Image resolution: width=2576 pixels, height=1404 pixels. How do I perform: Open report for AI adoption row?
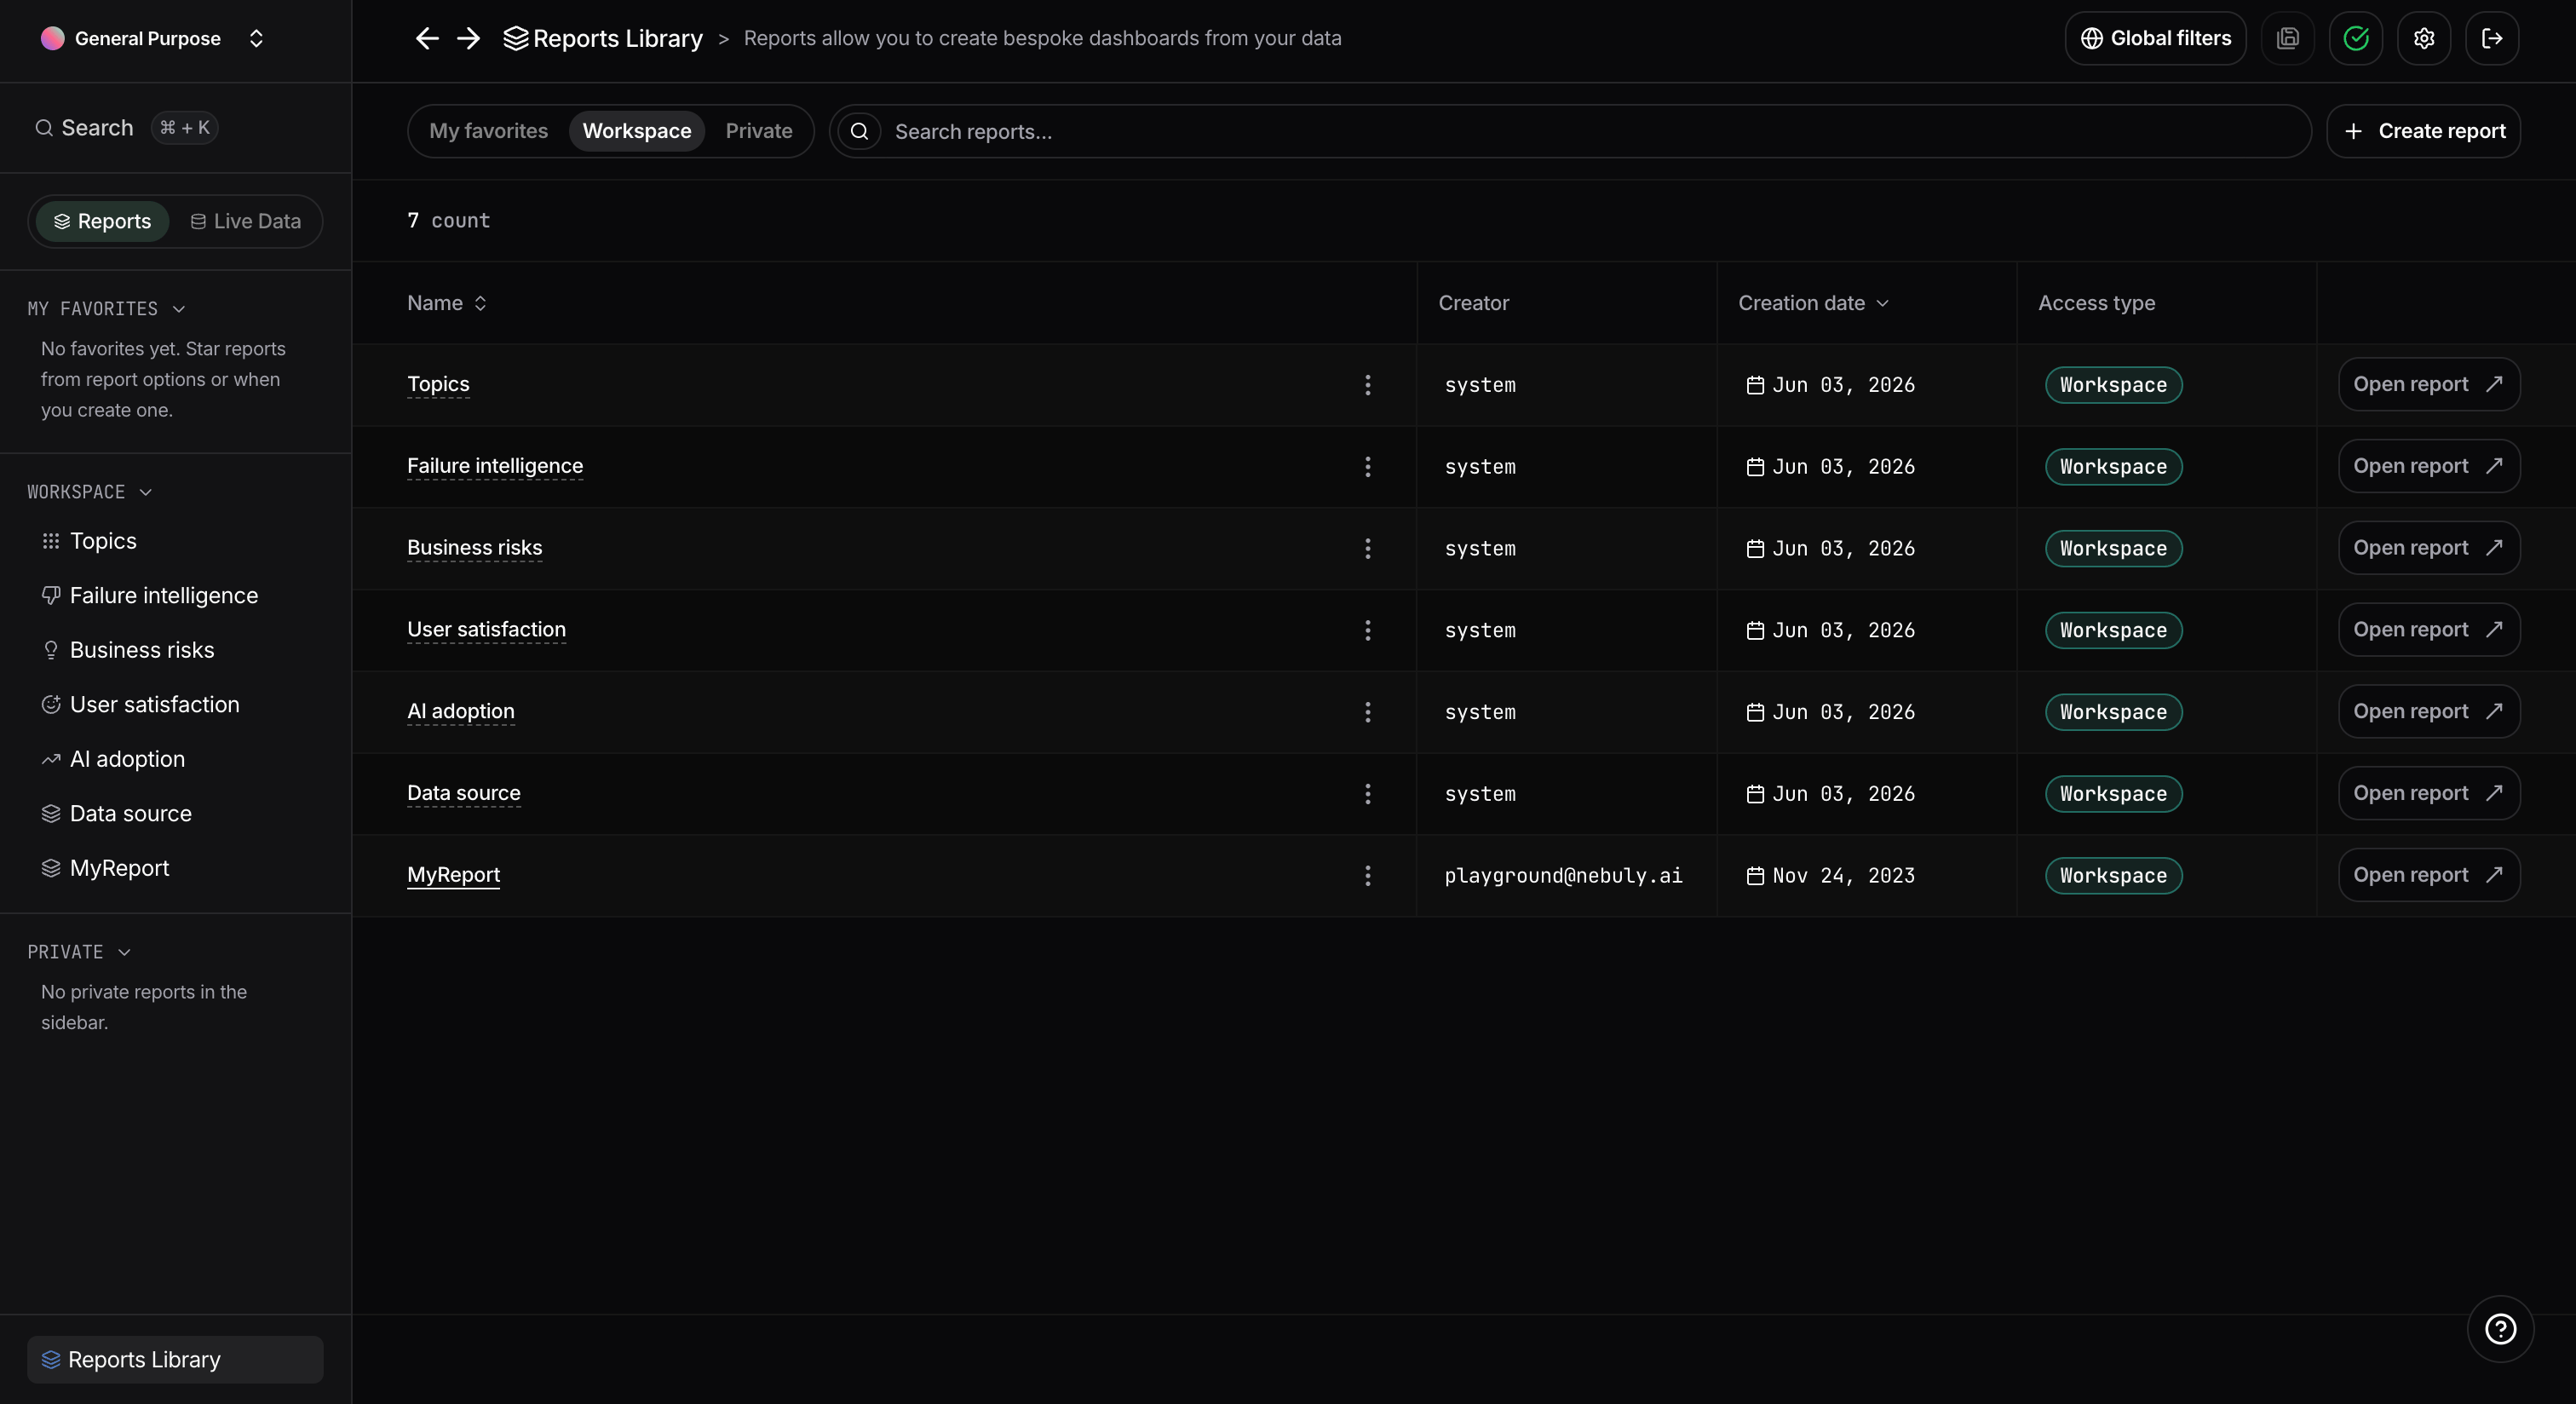tap(2428, 712)
